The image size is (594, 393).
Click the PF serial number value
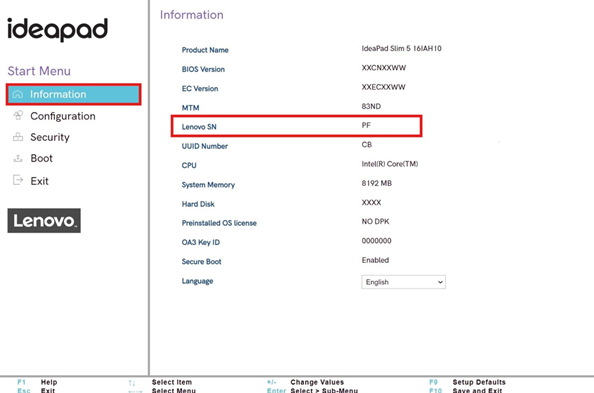pos(366,125)
